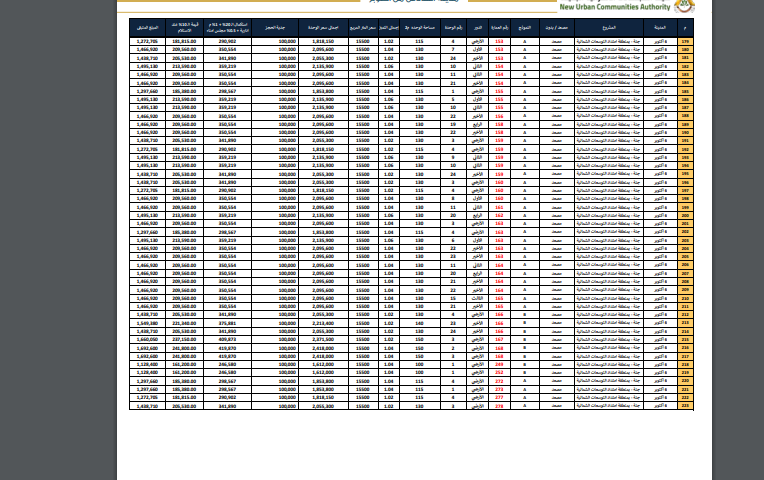
Task: Click the New Urban Communities Authority title
Action: [615, 7]
